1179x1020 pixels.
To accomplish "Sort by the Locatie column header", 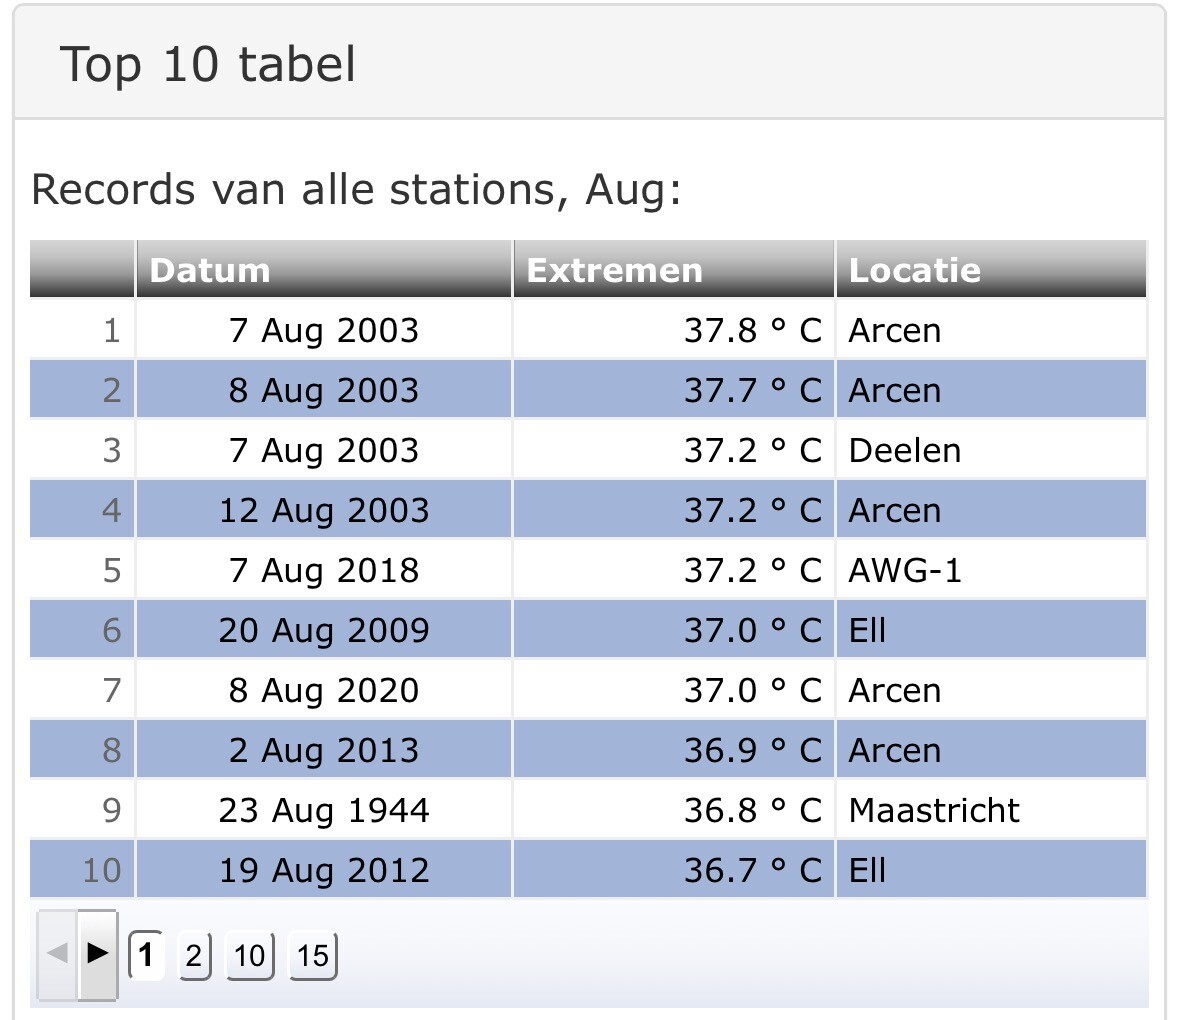I will coord(992,270).
